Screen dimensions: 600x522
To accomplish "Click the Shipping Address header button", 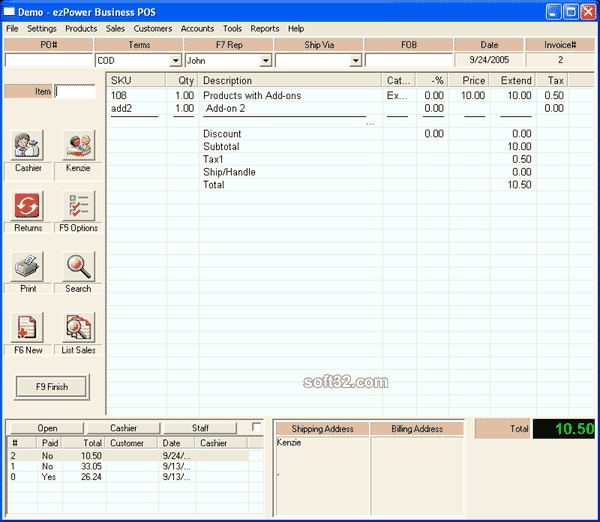I will pos(322,429).
